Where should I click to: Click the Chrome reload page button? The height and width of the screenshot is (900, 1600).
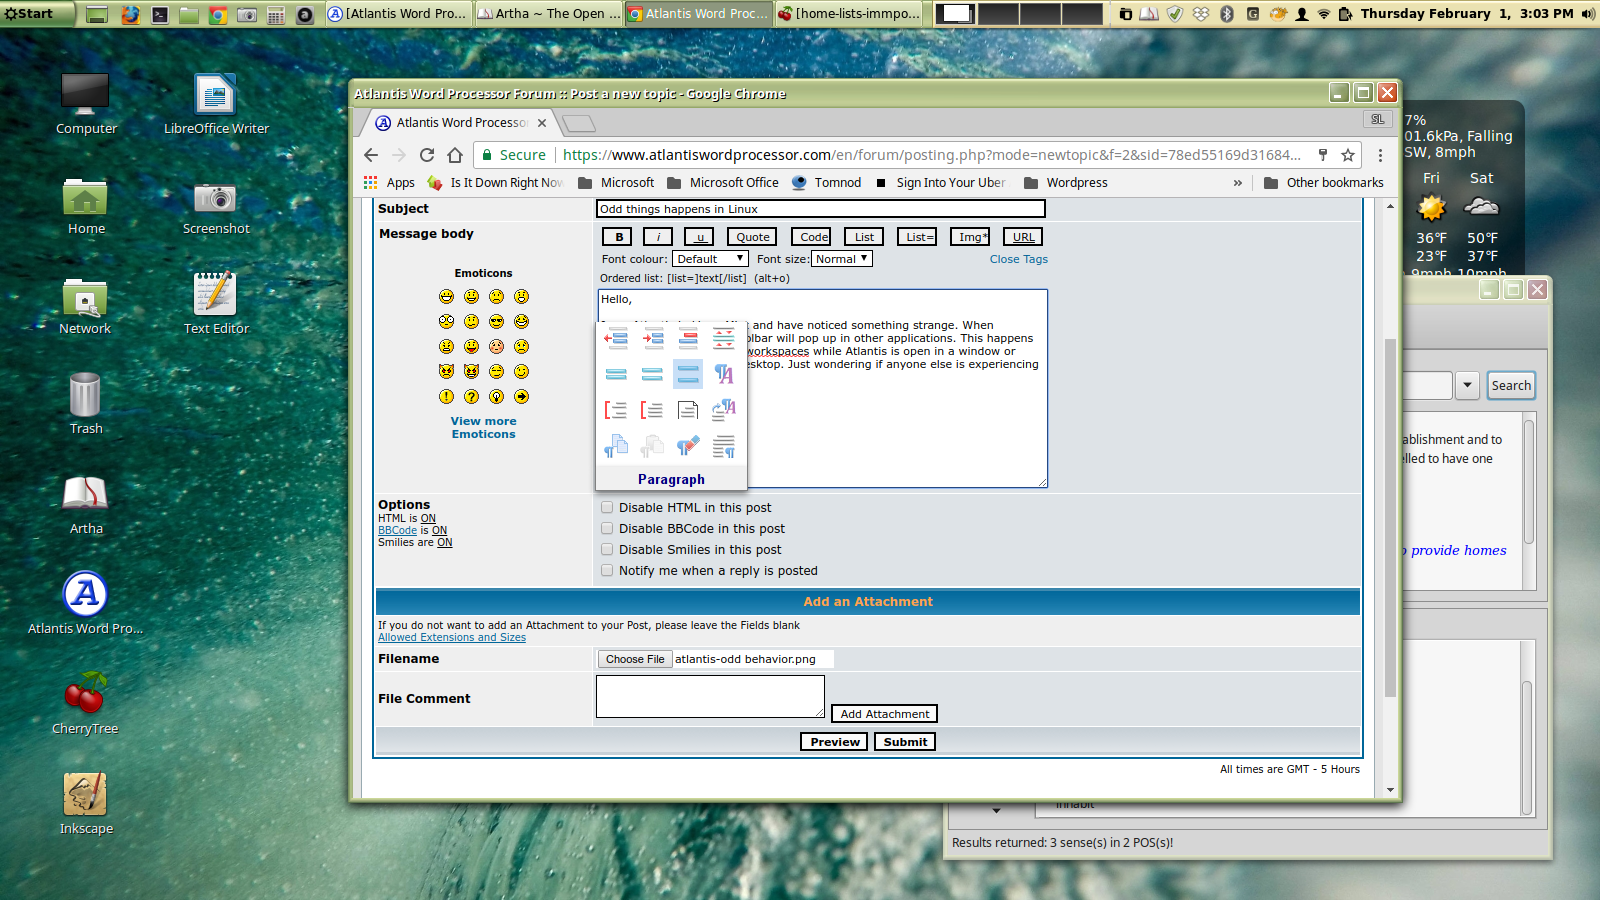(427, 155)
